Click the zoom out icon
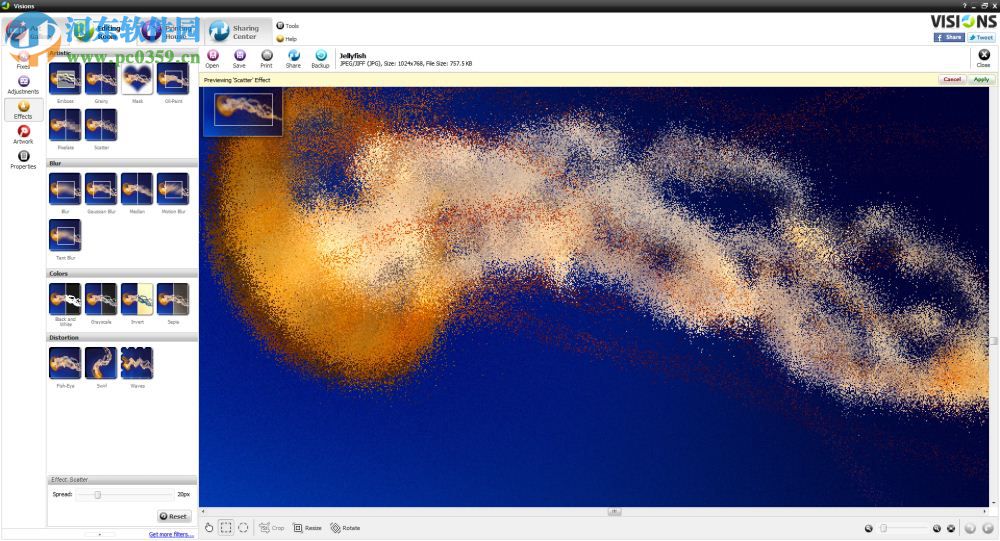This screenshot has height=541, width=1000. click(x=869, y=528)
